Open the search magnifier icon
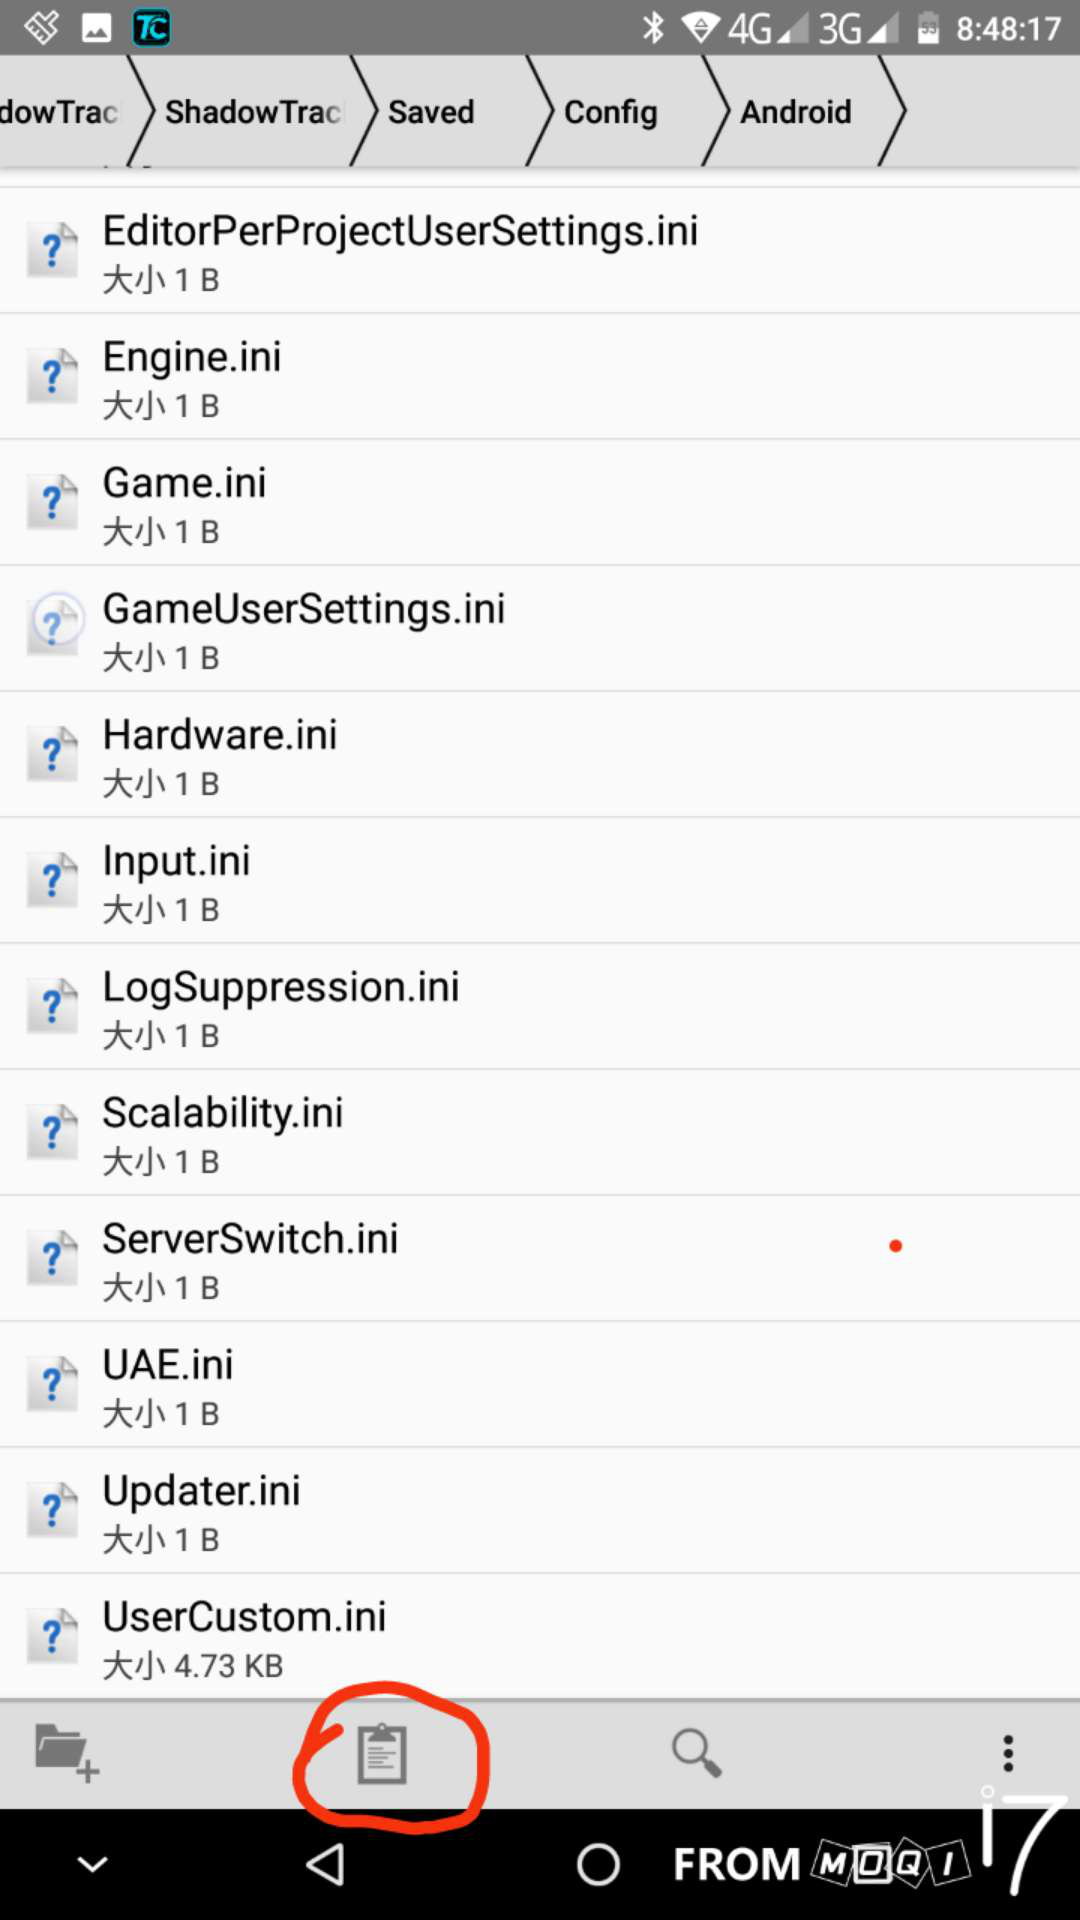Screen dimensions: 1080x1920 (x=696, y=1753)
